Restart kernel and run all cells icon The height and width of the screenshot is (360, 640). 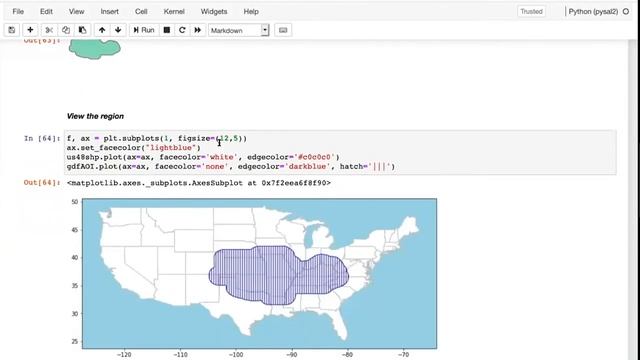point(198,30)
